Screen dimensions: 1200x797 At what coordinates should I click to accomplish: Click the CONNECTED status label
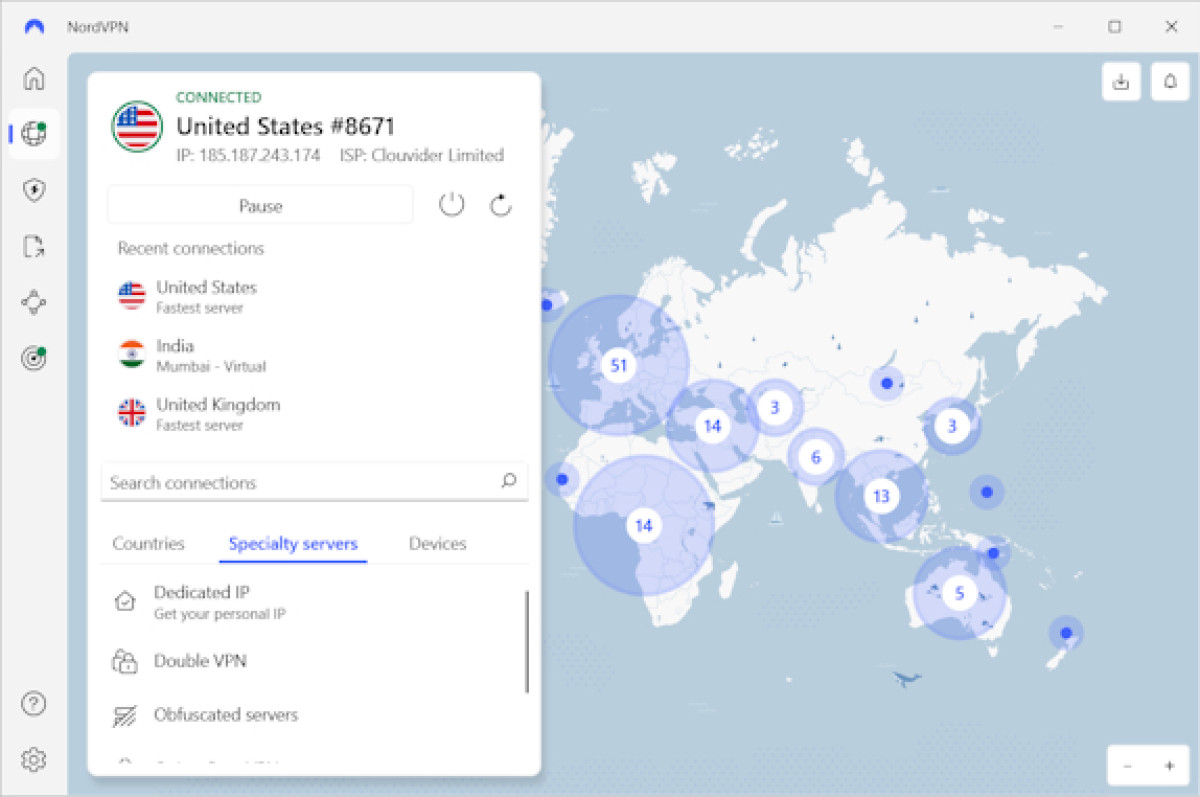pyautogui.click(x=219, y=97)
